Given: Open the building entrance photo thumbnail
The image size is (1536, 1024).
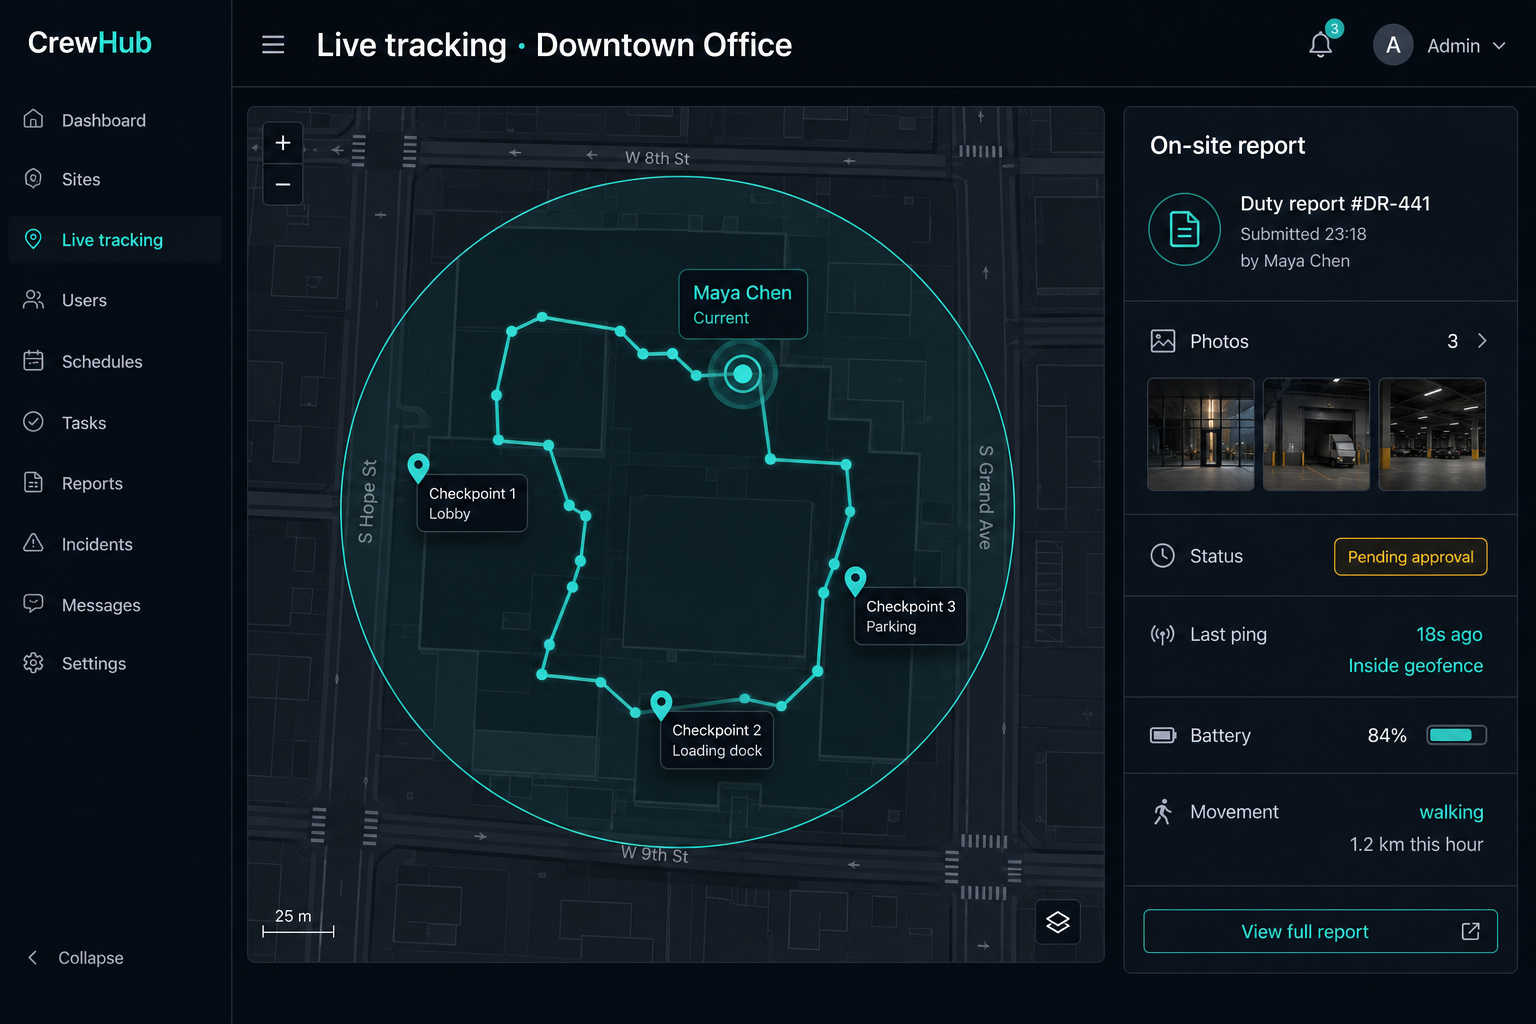Looking at the screenshot, I should [x=1200, y=434].
